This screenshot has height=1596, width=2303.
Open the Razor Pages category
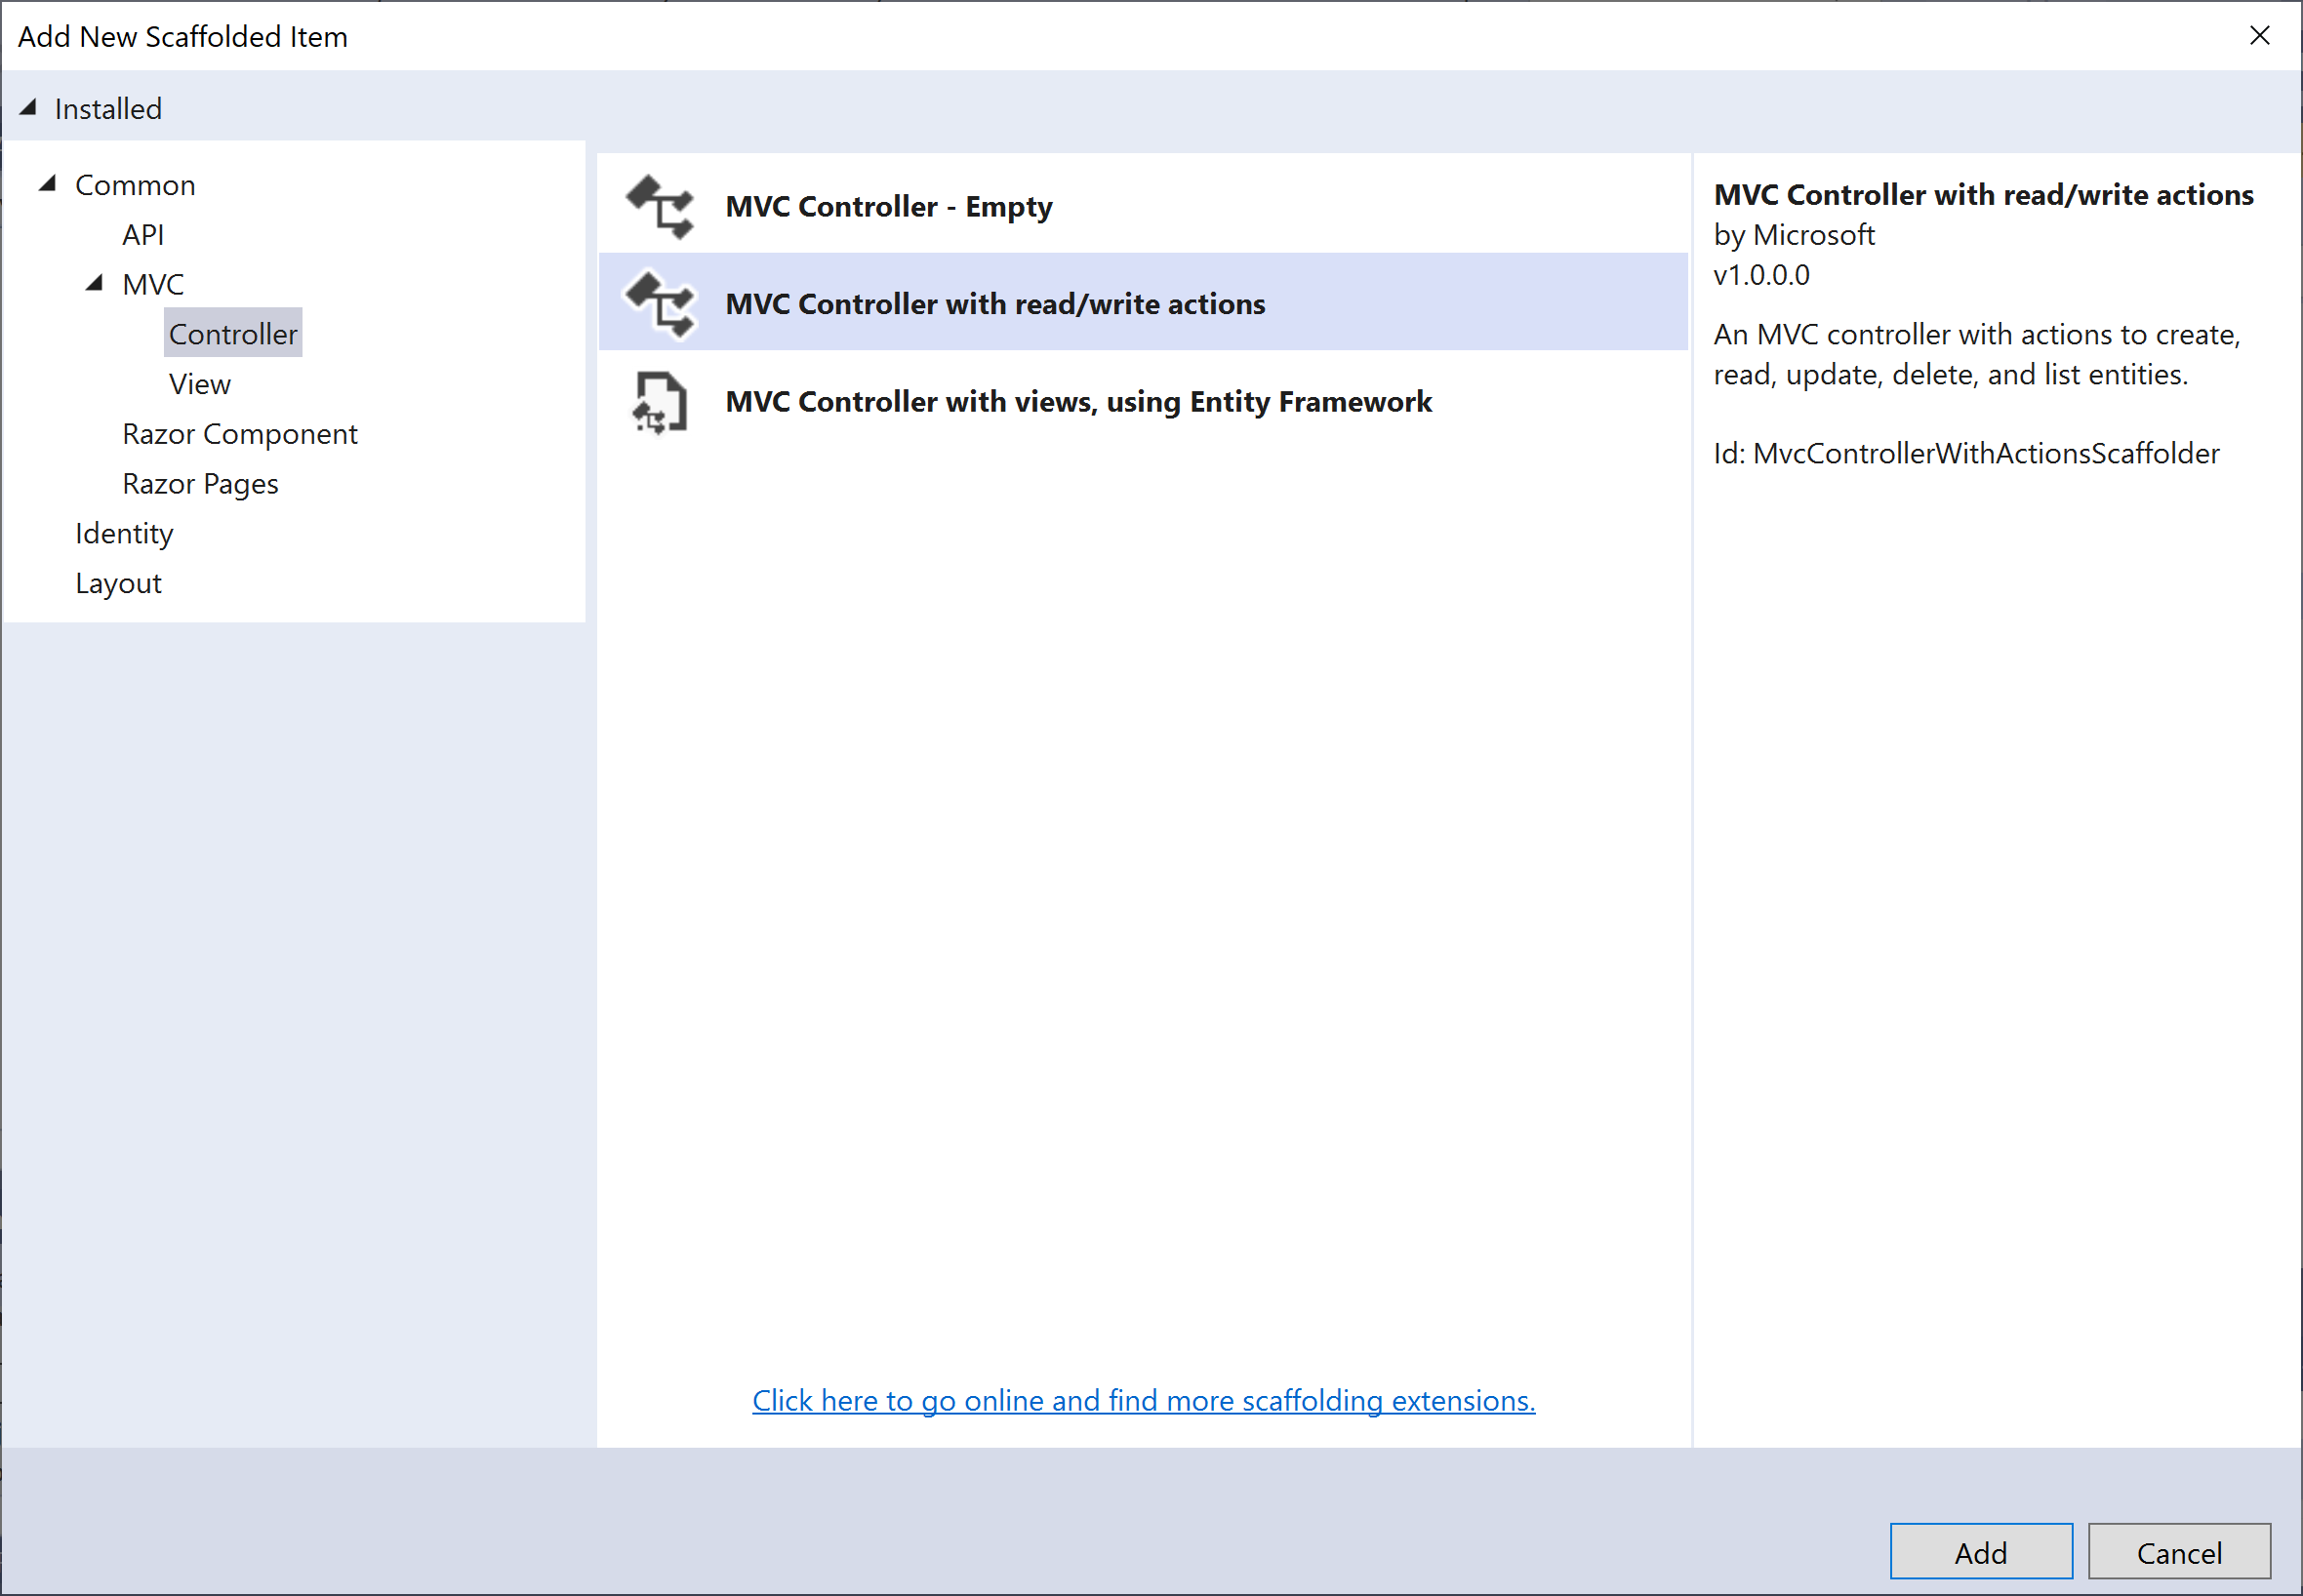pyautogui.click(x=200, y=484)
